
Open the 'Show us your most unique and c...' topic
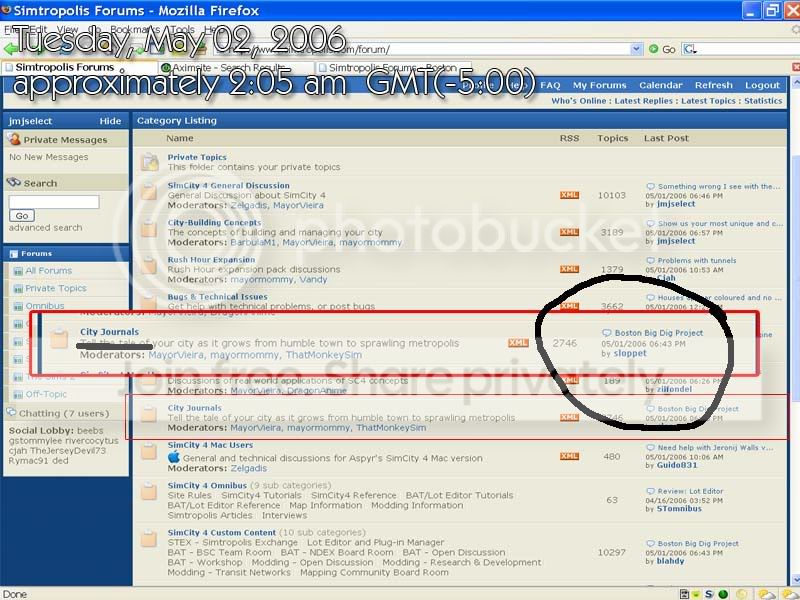pyautogui.click(x=720, y=223)
